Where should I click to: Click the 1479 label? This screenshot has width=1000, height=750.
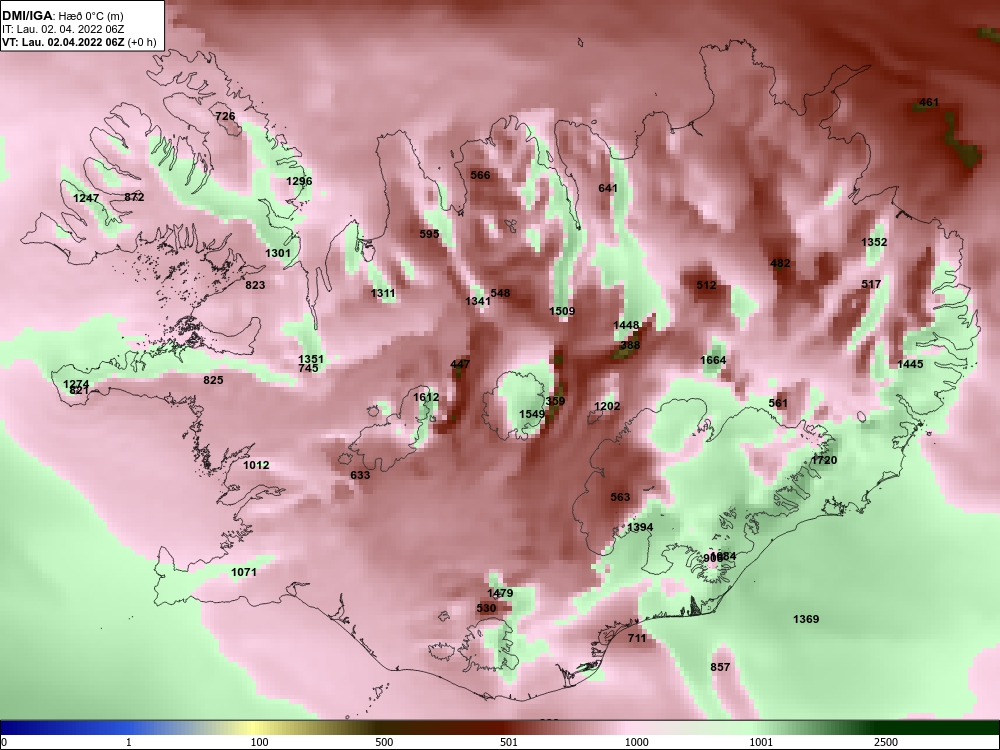[x=500, y=593]
